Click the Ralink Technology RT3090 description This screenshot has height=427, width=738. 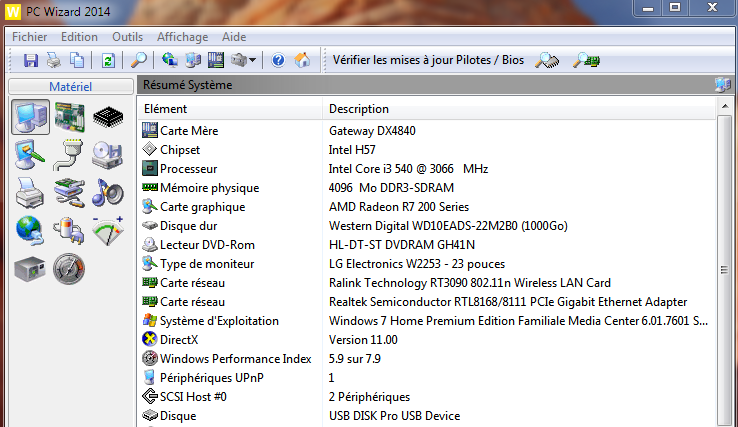click(x=470, y=283)
